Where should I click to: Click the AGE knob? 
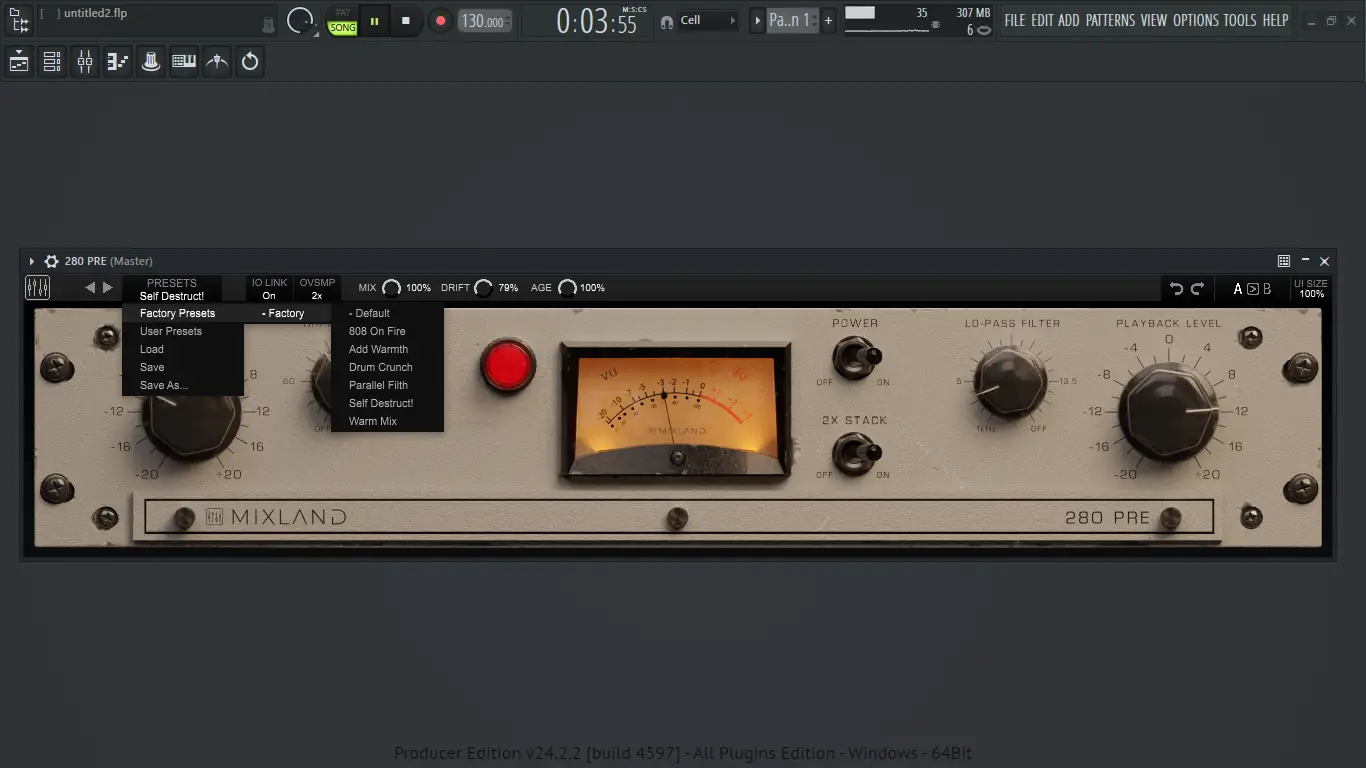567,288
